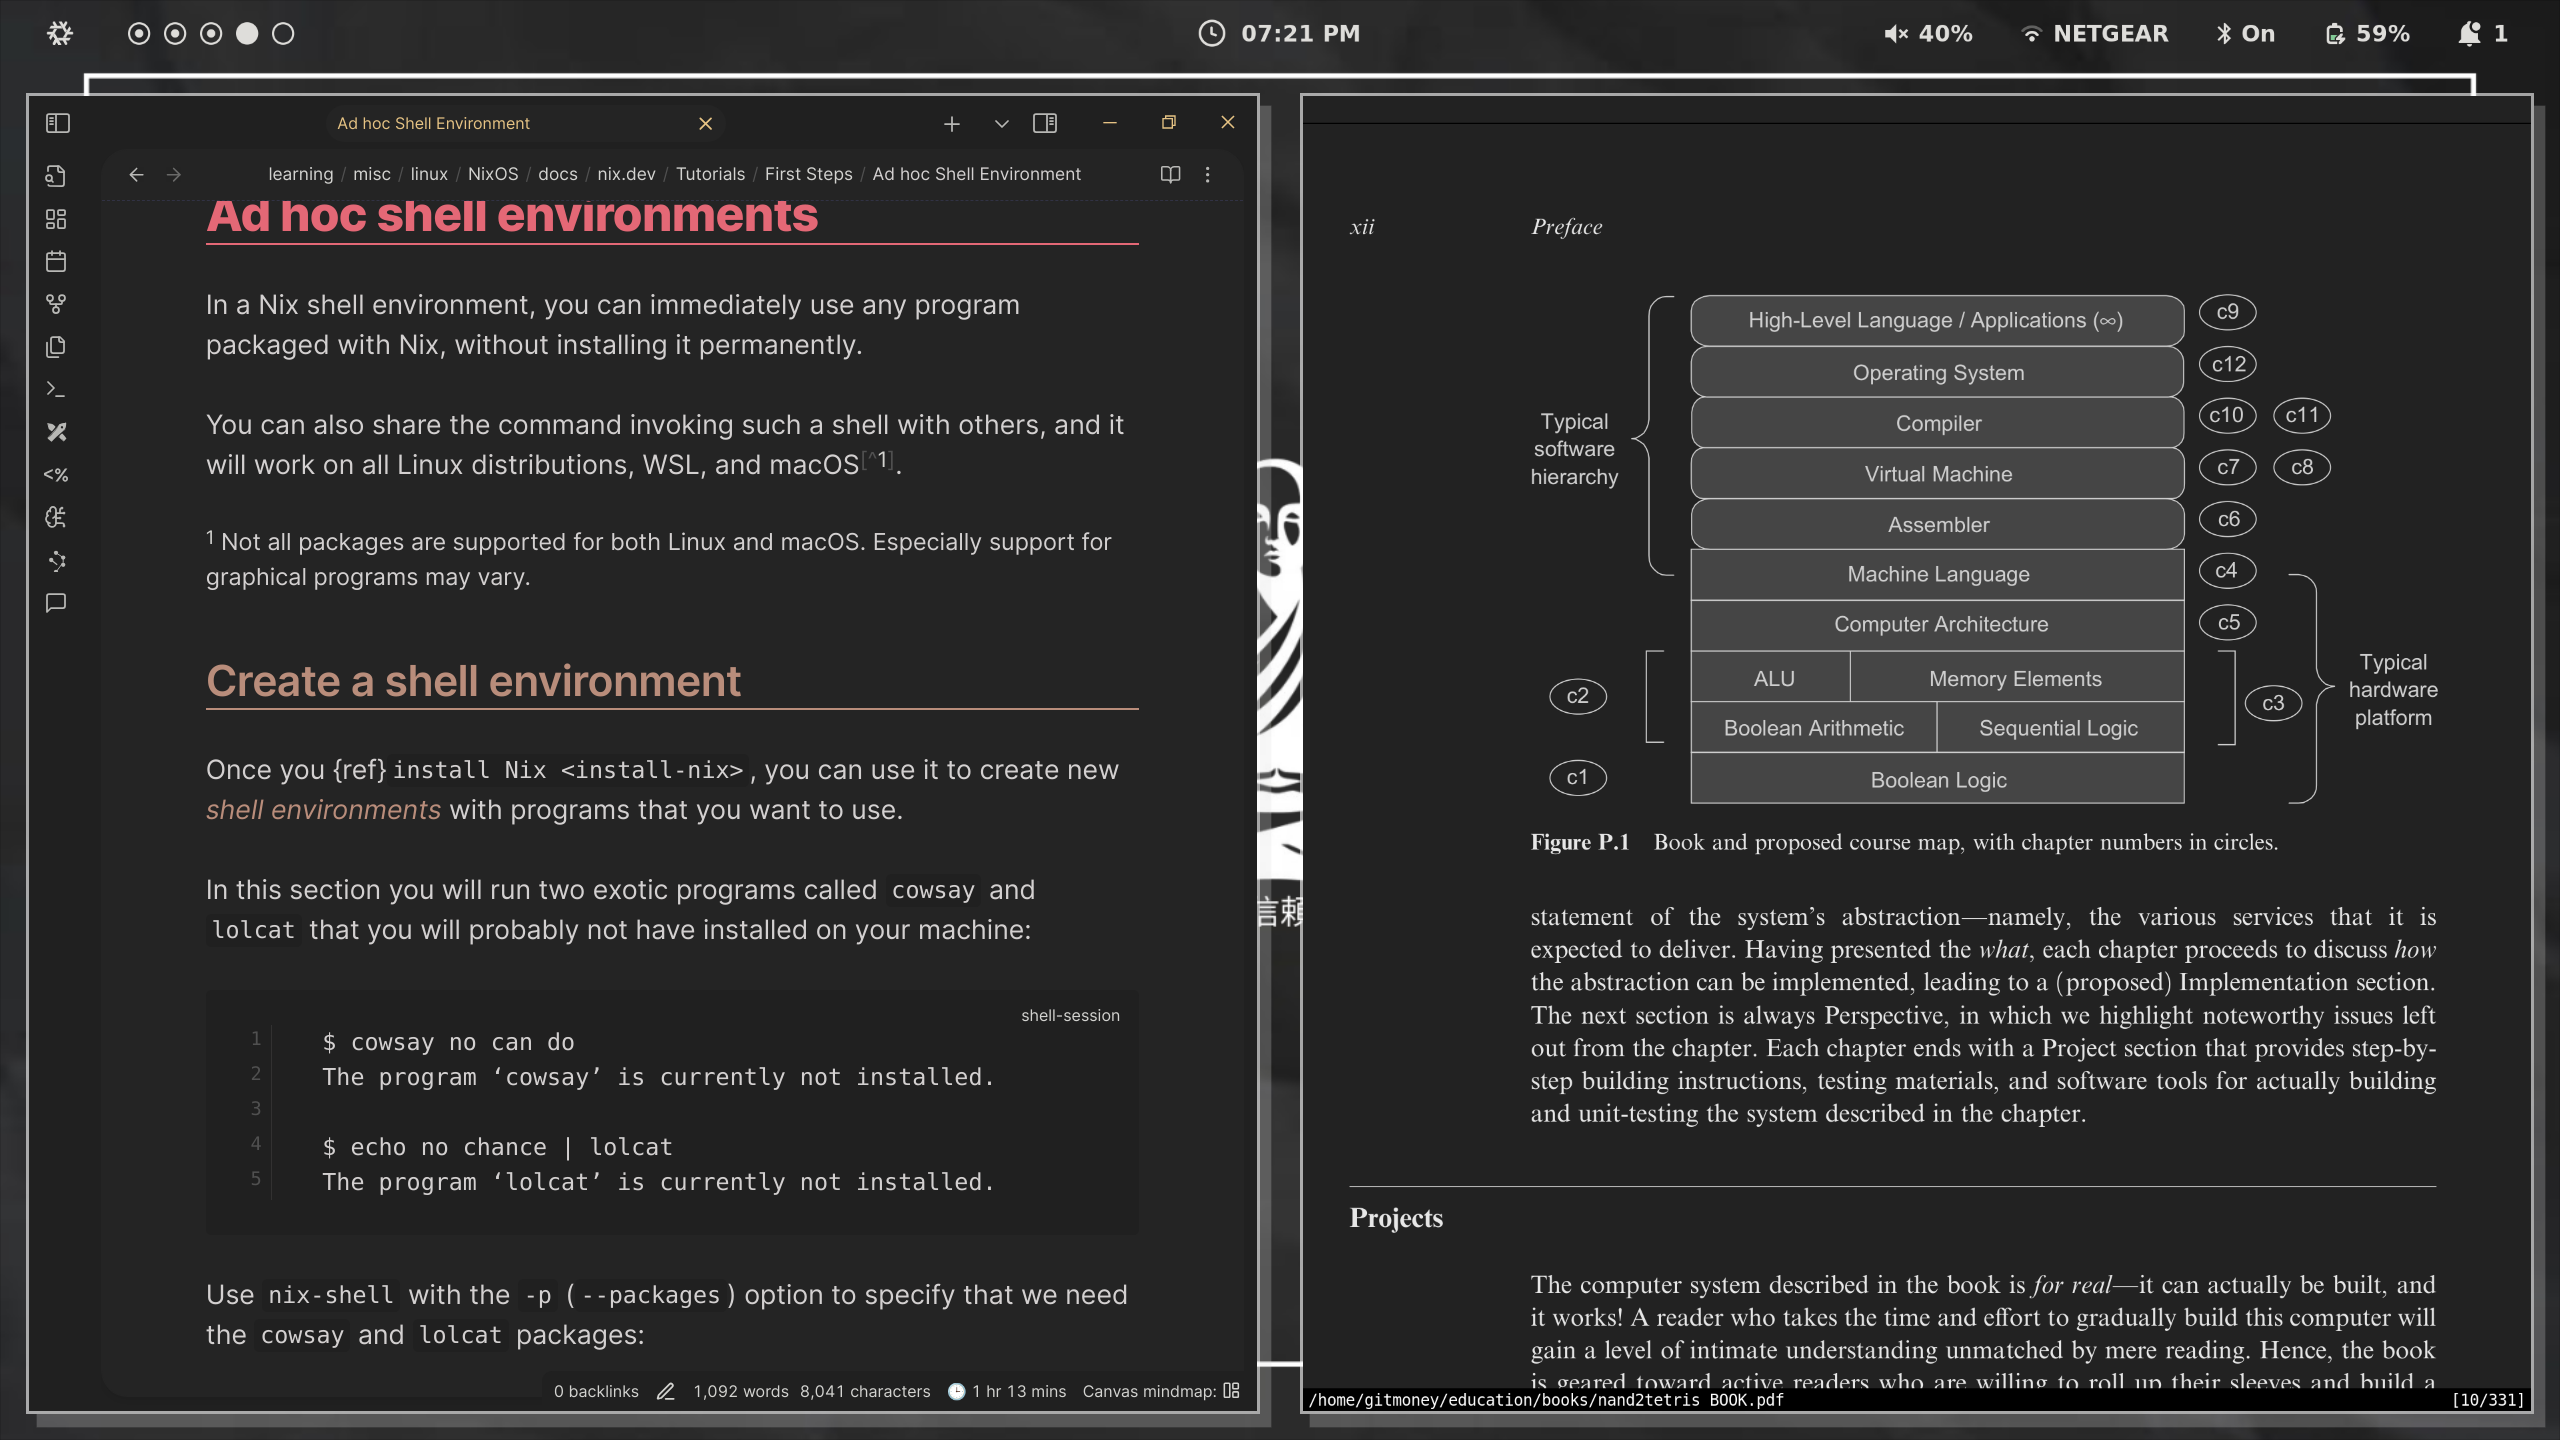The image size is (2560, 1440).
Task: Click the nand2tetris BOOK.pdf path in statusbar
Action: tap(1546, 1400)
